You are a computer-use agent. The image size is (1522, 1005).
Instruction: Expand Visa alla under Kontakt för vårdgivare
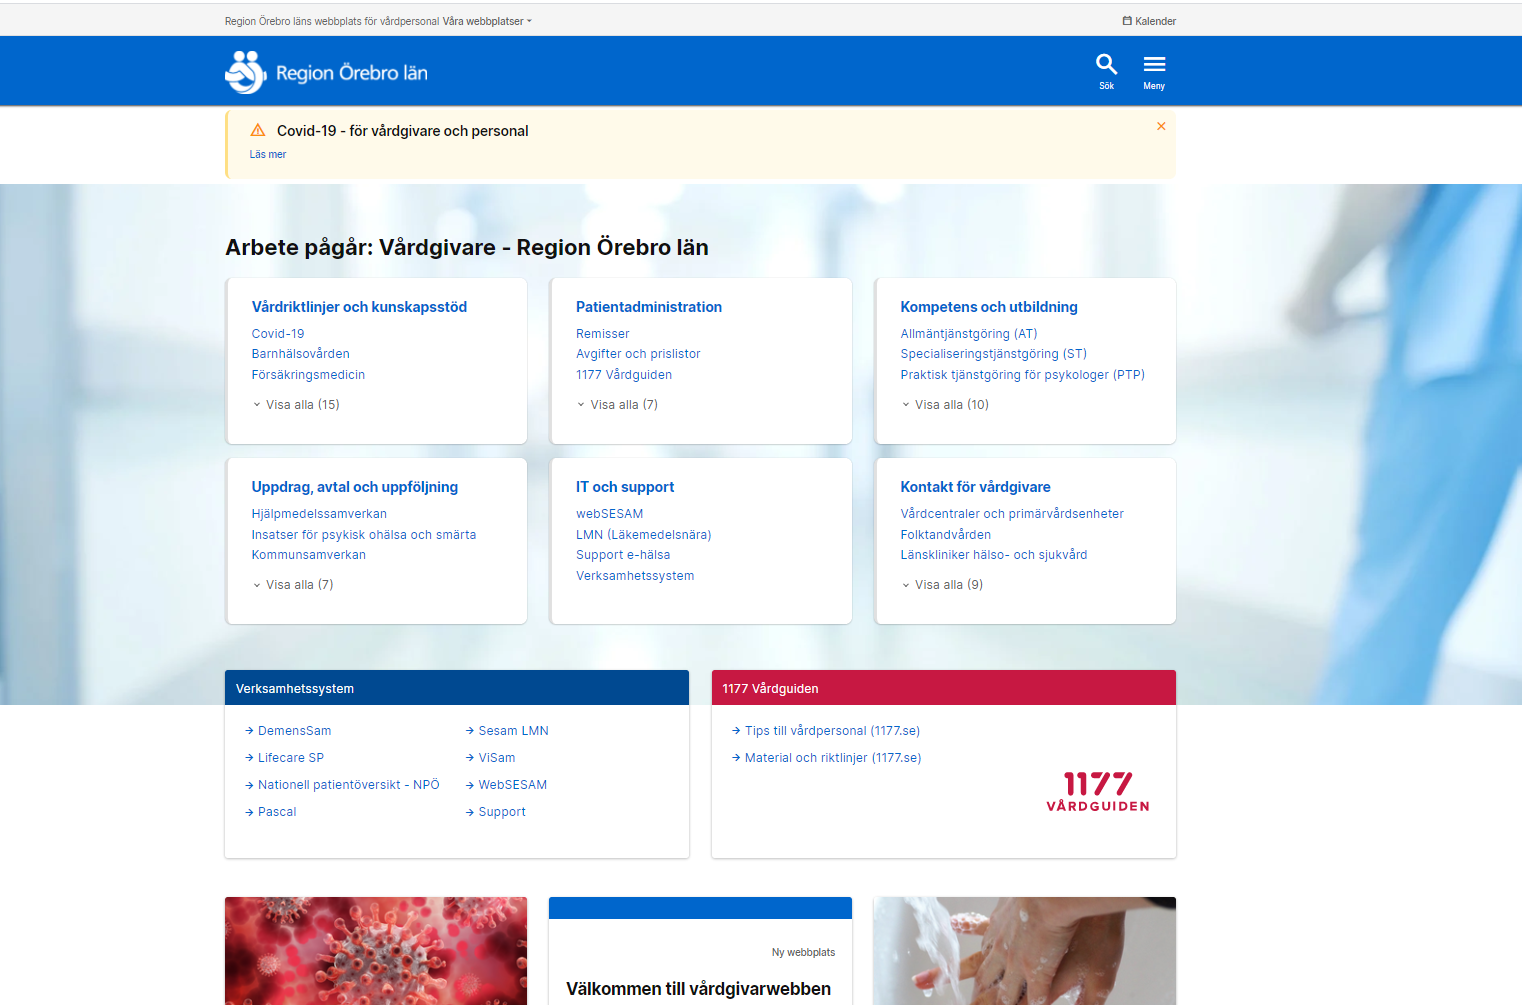pos(941,584)
